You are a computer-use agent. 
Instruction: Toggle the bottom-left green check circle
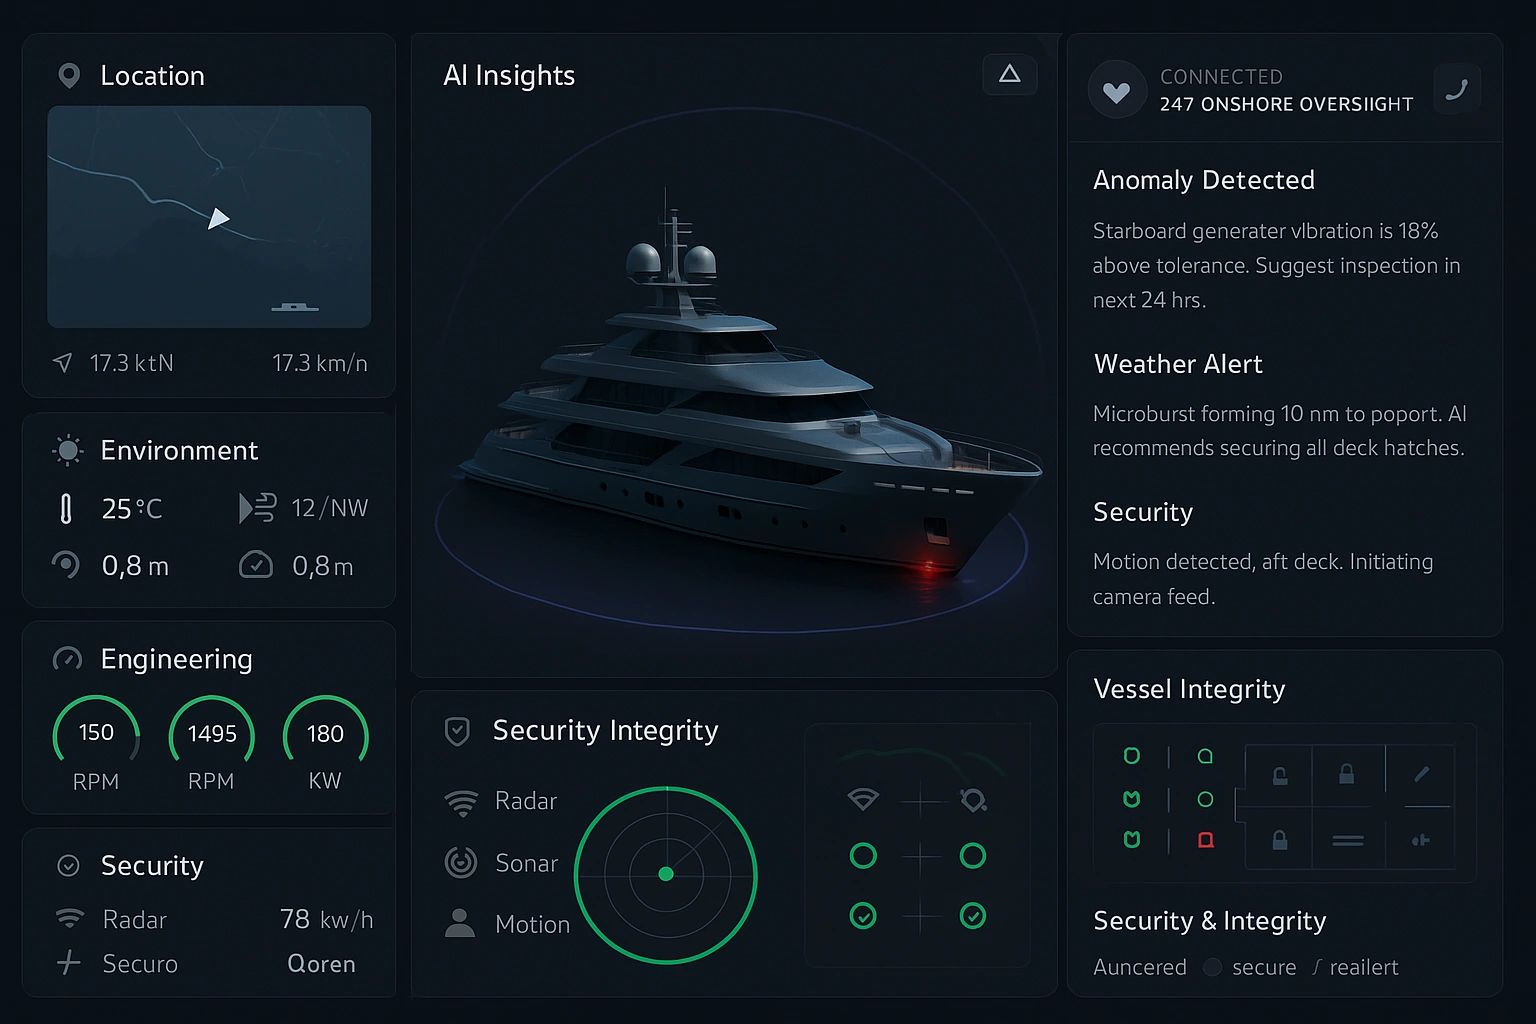863,915
